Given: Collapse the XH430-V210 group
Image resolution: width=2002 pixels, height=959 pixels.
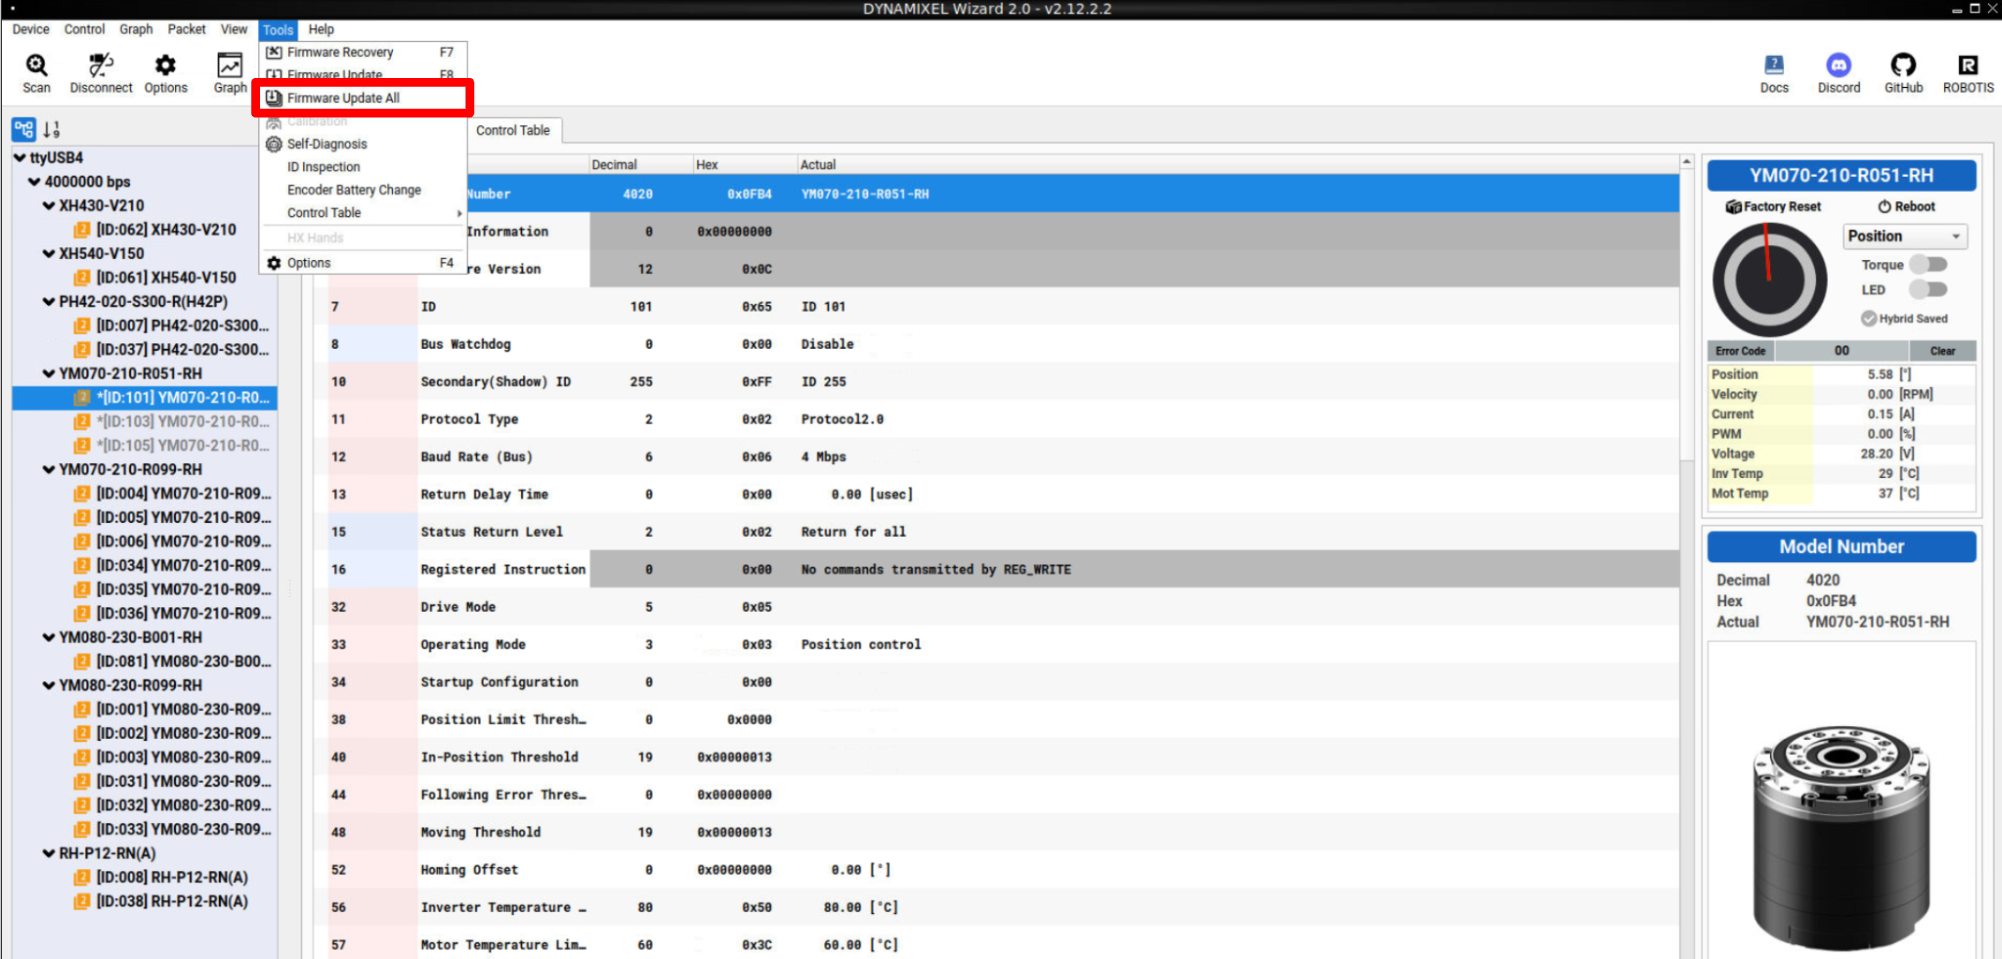Looking at the screenshot, I should [x=48, y=206].
